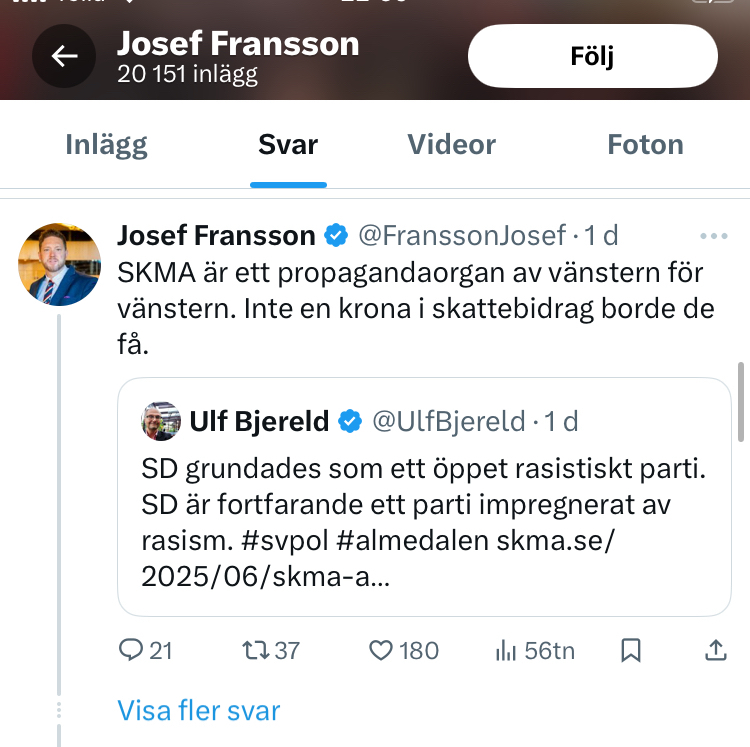Click Ulf Bjereld's small avatar

pyautogui.click(x=160, y=421)
